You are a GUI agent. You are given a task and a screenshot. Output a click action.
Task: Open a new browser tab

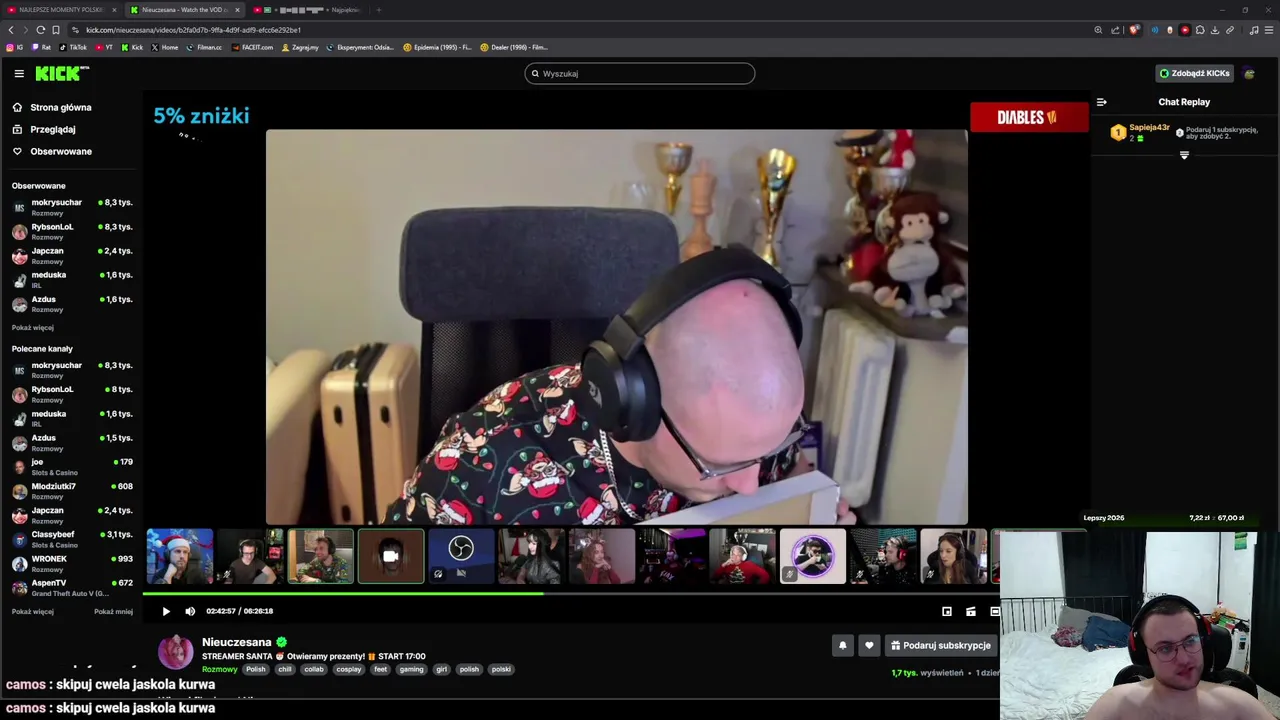(x=379, y=10)
